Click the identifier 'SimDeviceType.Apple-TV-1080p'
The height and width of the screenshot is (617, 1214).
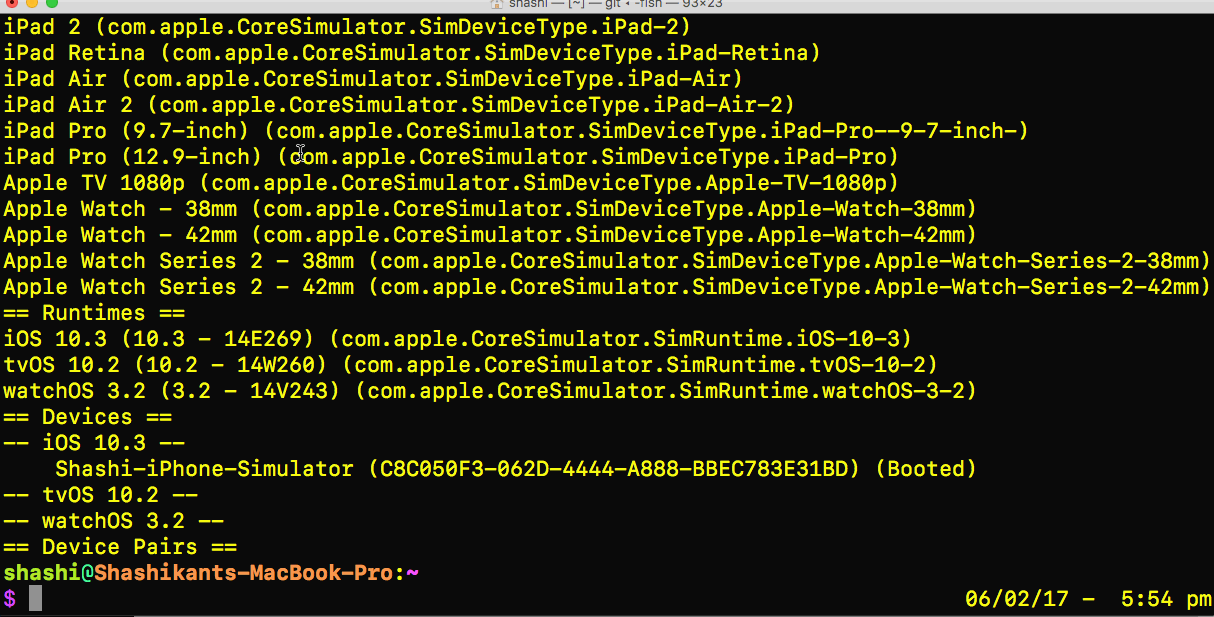click(x=704, y=183)
